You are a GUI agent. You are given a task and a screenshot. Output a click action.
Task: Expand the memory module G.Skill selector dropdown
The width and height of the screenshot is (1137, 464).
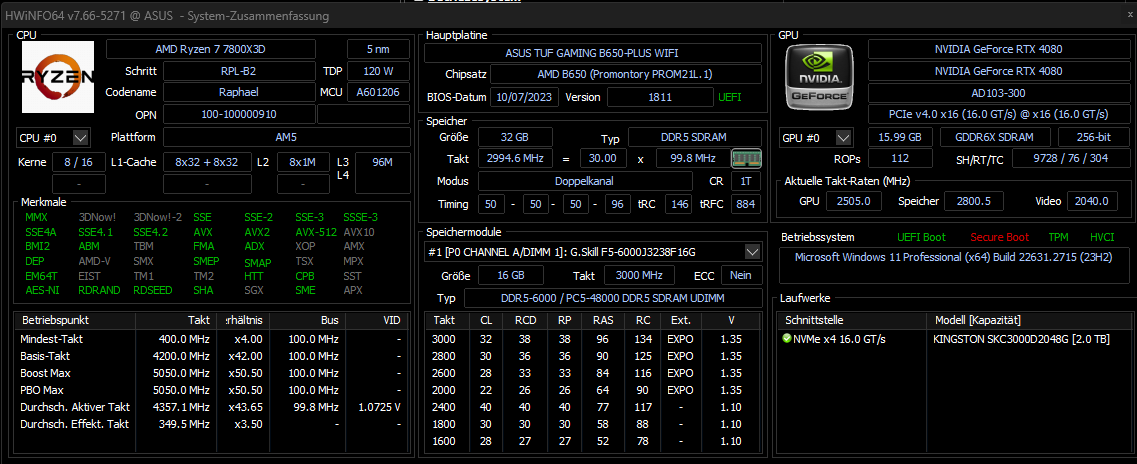[x=593, y=252]
